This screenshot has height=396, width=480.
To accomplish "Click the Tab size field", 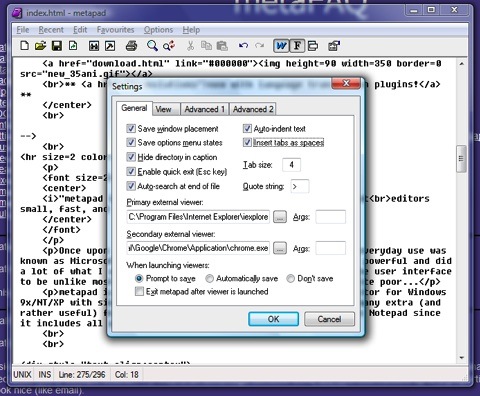I will point(291,165).
